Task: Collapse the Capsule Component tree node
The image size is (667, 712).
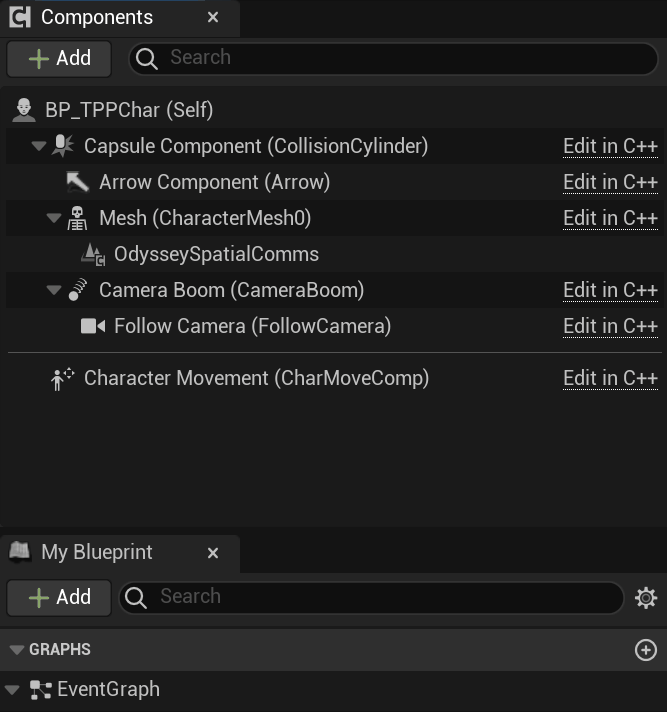Action: 39,146
